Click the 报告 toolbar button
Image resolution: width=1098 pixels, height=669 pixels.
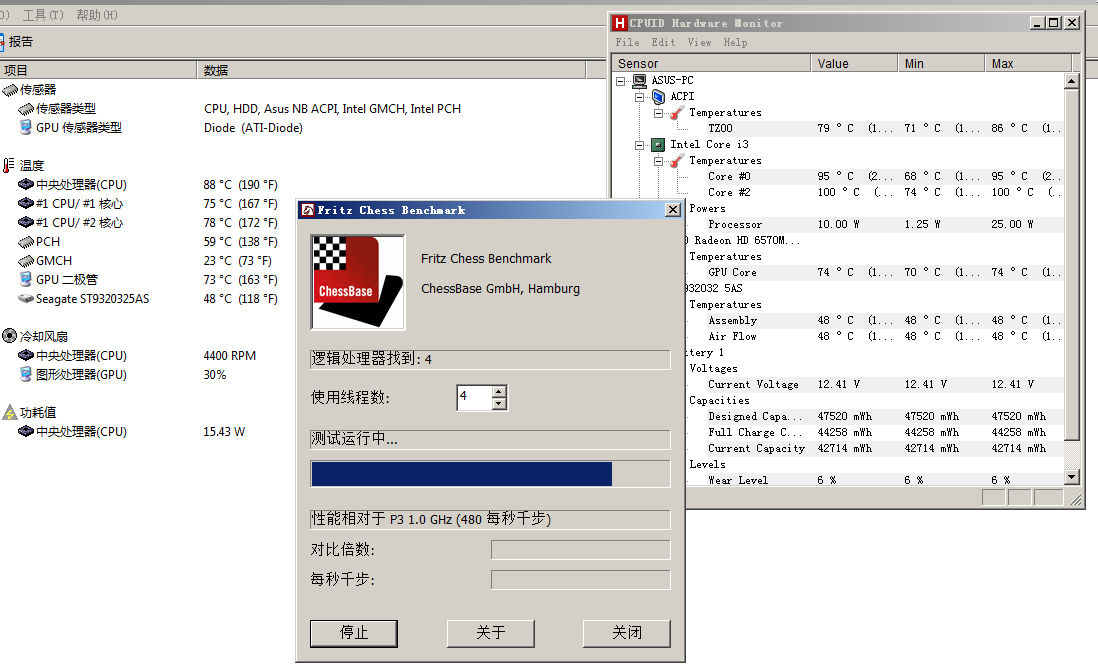tap(16, 42)
